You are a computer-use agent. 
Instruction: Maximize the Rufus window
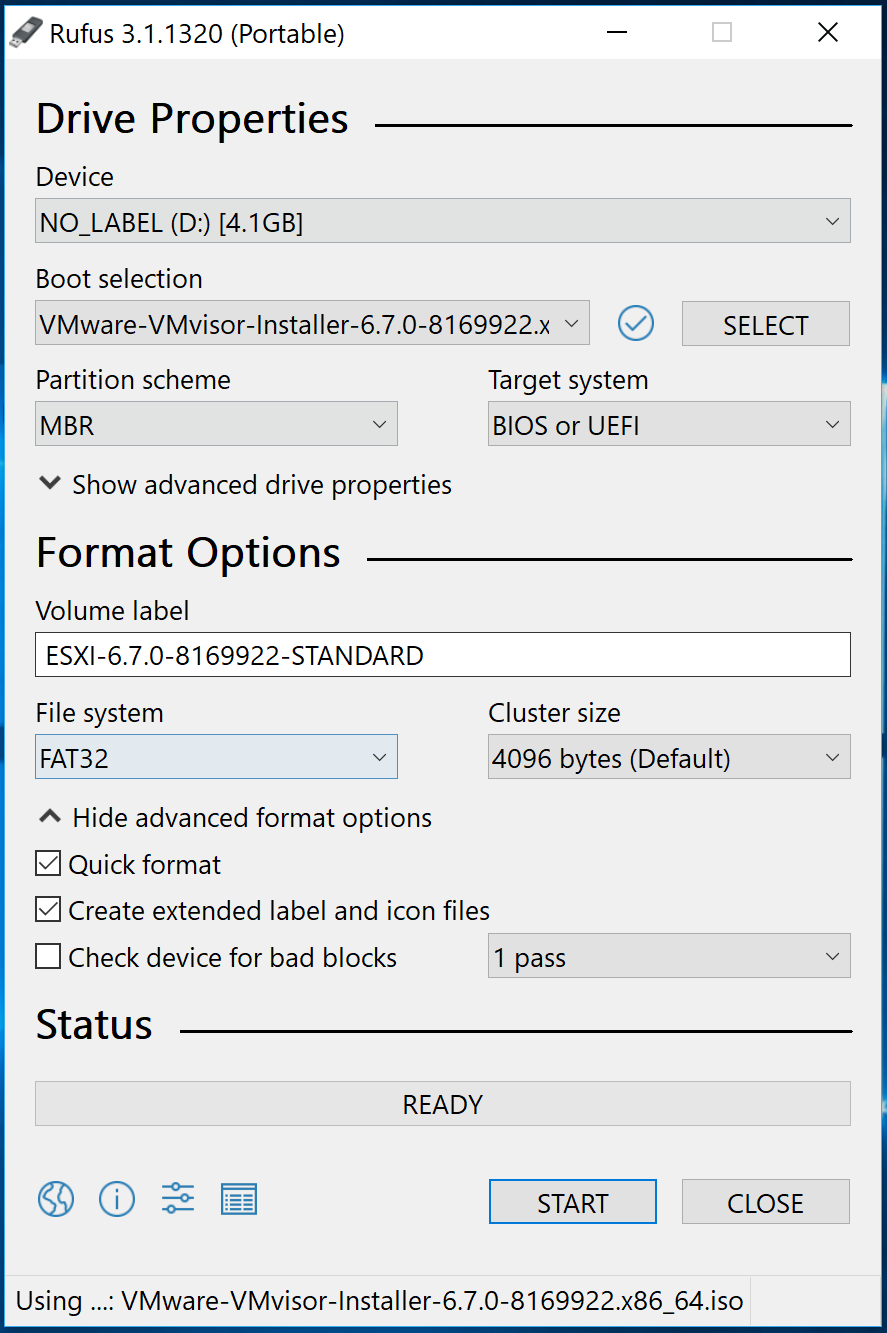722,33
